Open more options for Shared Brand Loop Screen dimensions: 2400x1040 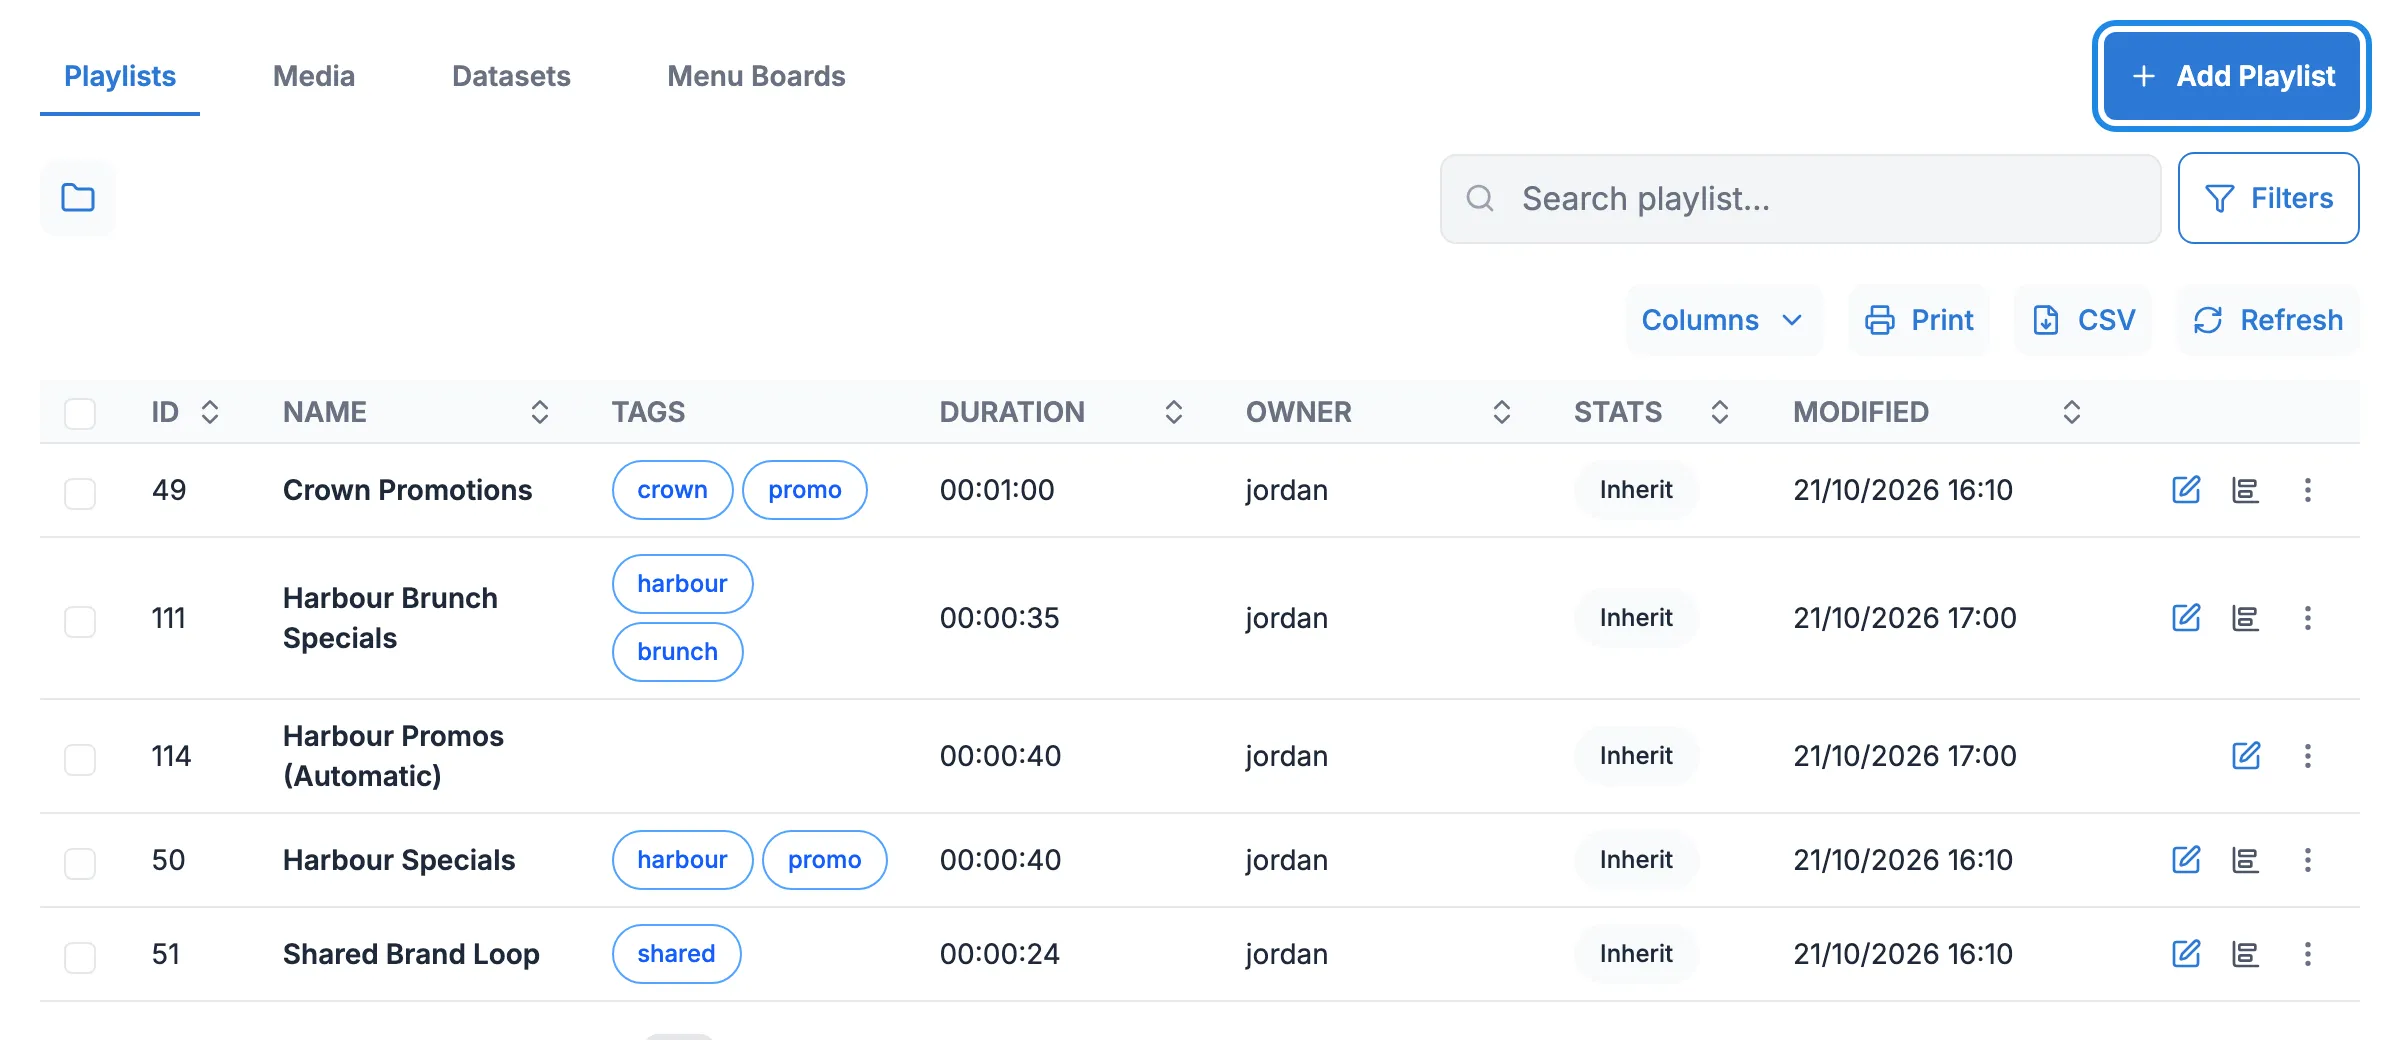pos(2308,954)
